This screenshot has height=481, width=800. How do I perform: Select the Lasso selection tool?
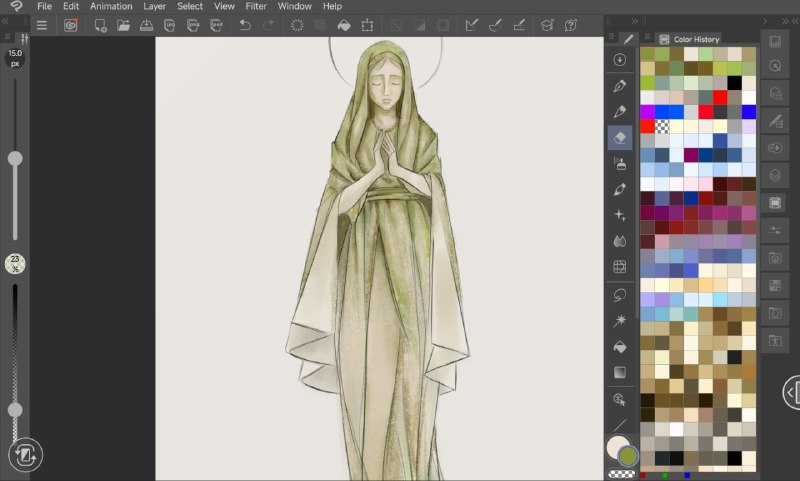[x=620, y=295]
